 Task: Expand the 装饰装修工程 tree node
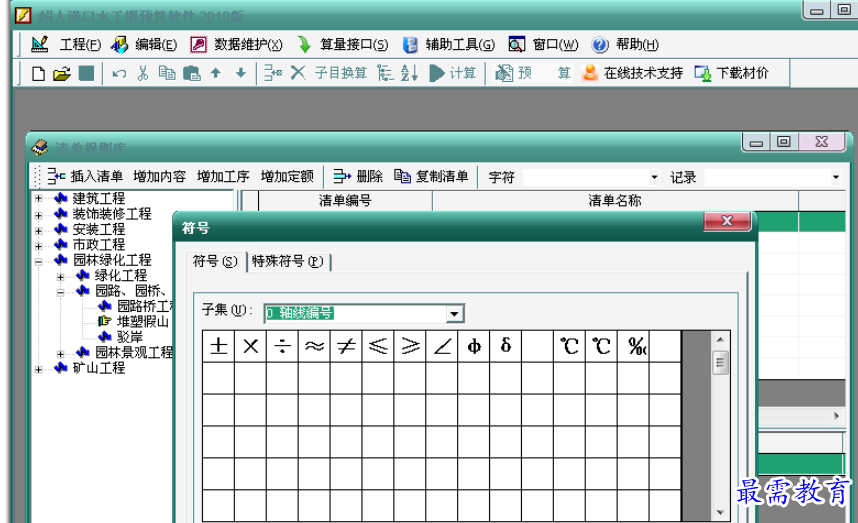click(x=38, y=215)
